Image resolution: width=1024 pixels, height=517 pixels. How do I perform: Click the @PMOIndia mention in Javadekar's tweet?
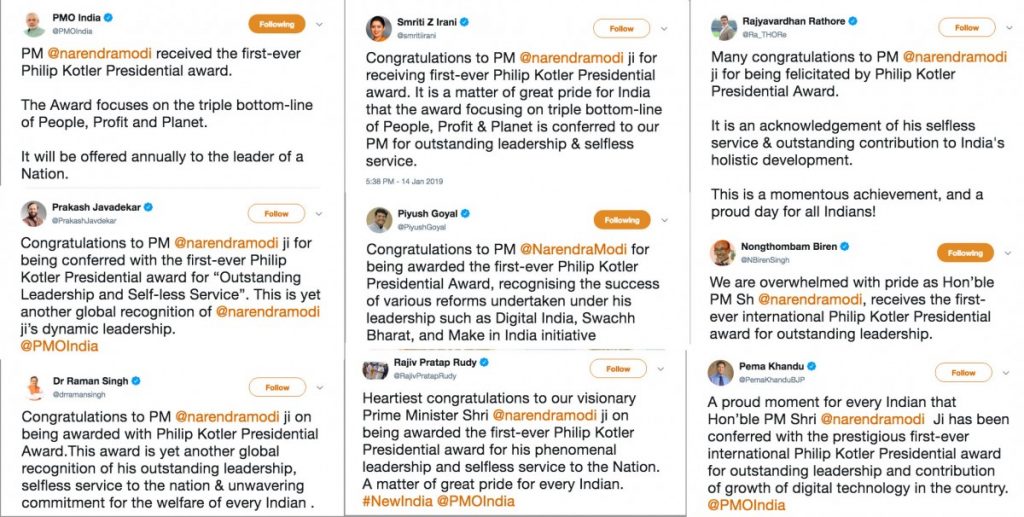pos(60,346)
